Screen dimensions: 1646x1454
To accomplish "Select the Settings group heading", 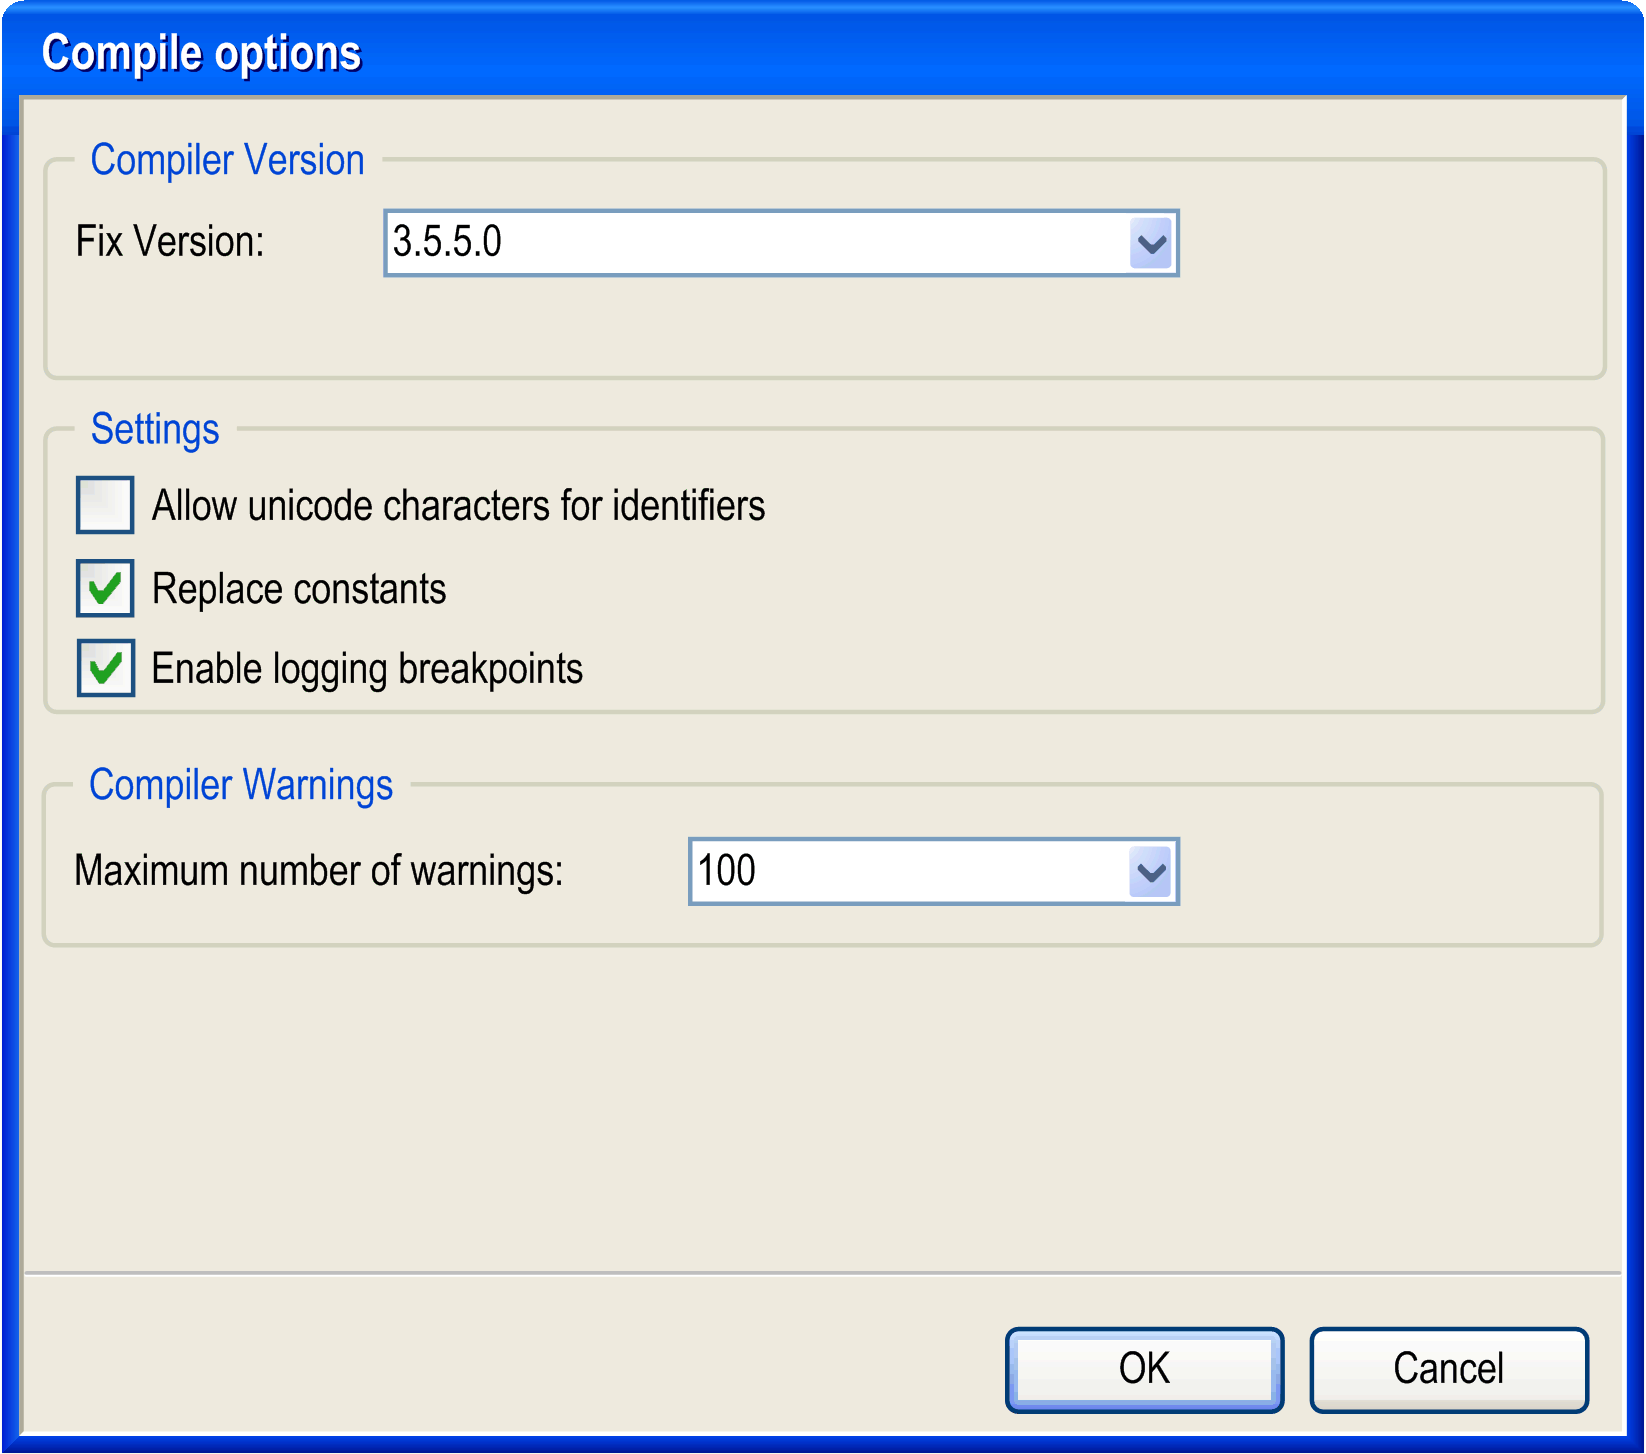I will (x=155, y=429).
